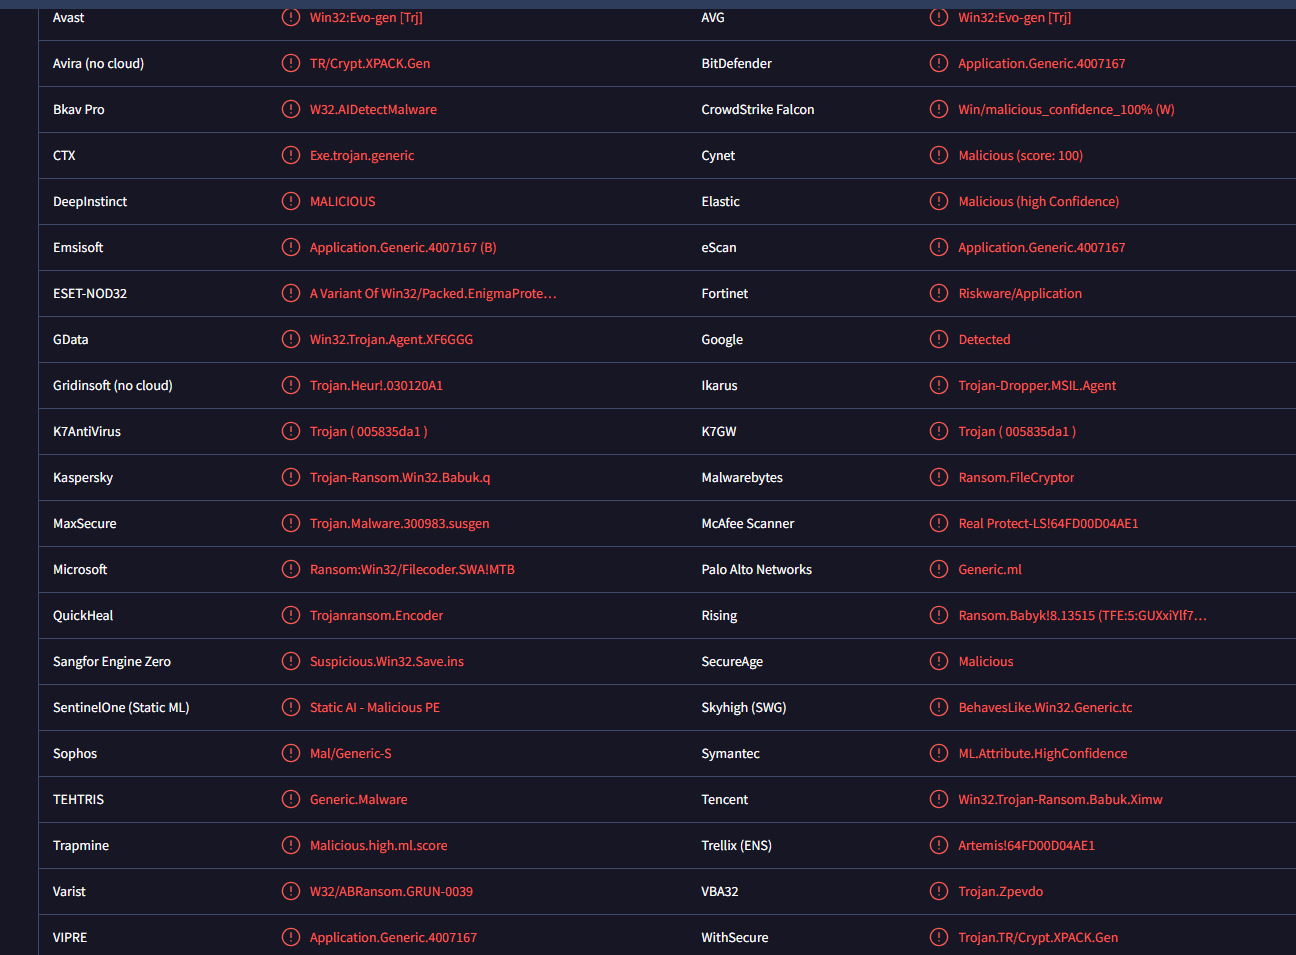
Task: Click the alert icon in the eScan row
Action: pyautogui.click(x=939, y=247)
